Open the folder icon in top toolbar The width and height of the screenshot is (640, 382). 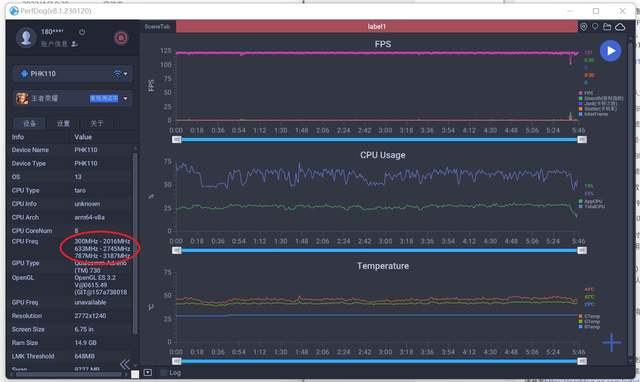click(x=607, y=27)
